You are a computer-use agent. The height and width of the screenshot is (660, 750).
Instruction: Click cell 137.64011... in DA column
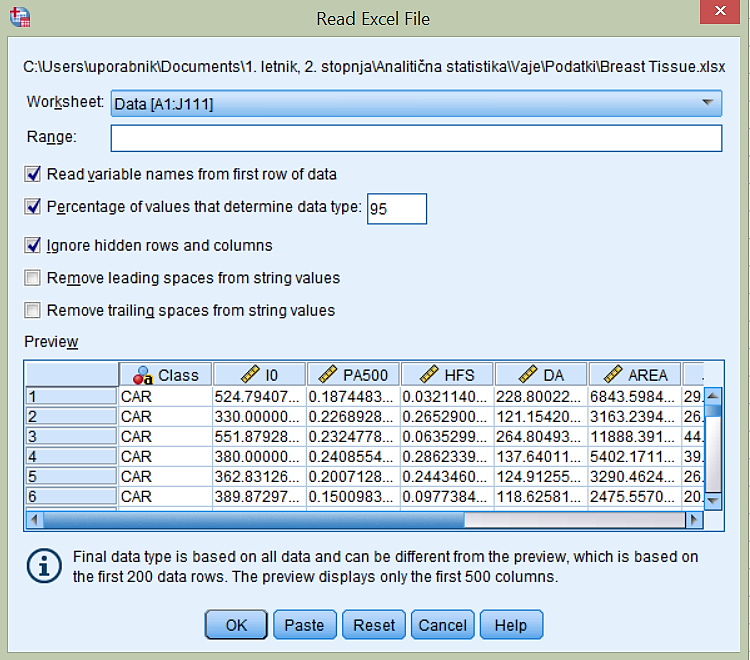(540, 456)
